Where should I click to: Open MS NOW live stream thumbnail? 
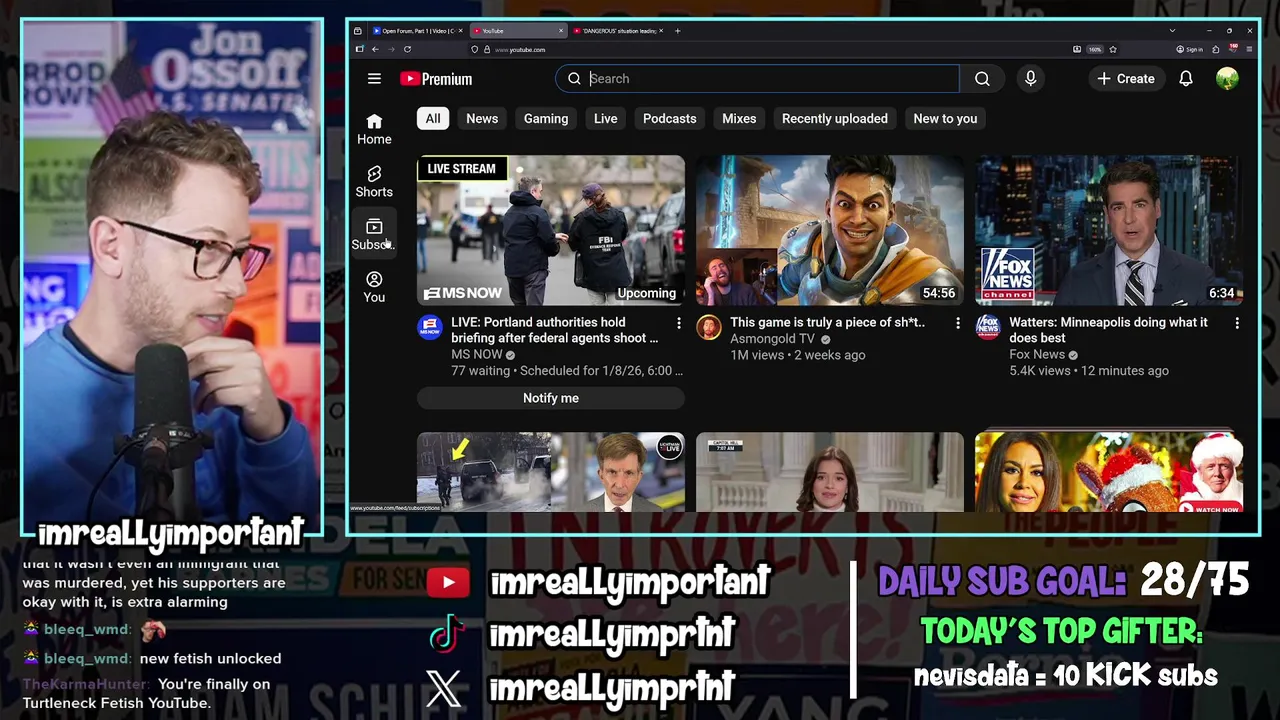551,230
